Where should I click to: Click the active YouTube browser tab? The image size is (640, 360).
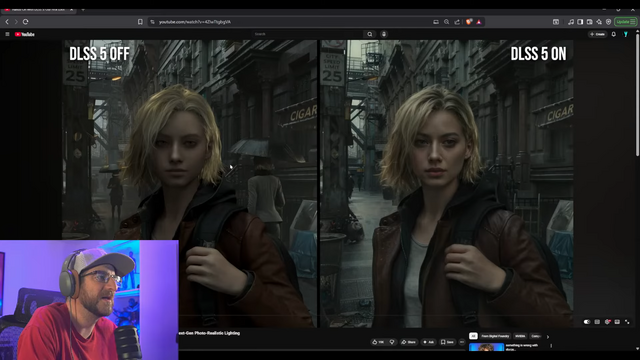coord(37,9)
